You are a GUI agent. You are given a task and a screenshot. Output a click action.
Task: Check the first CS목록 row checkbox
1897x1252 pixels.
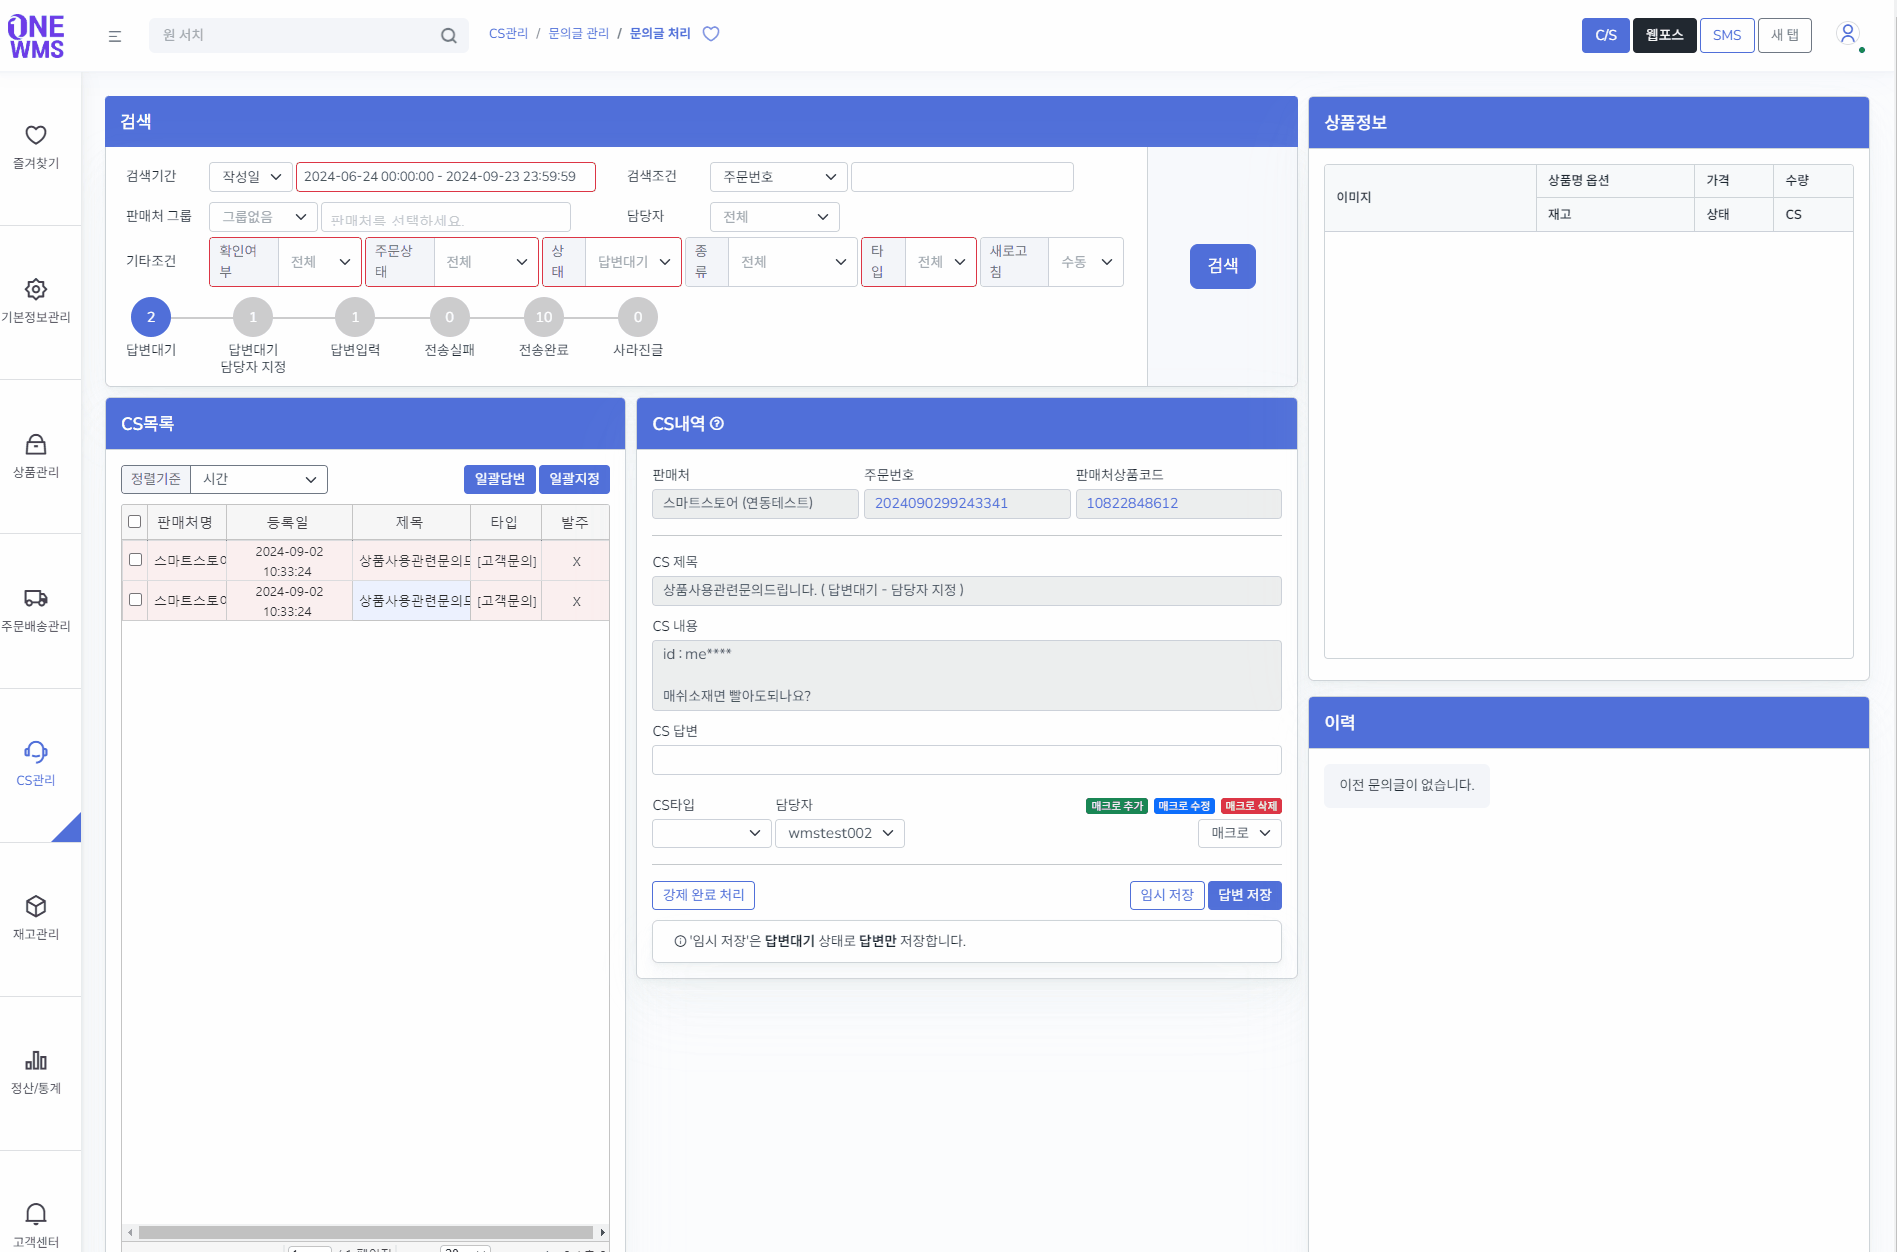pyautogui.click(x=135, y=560)
